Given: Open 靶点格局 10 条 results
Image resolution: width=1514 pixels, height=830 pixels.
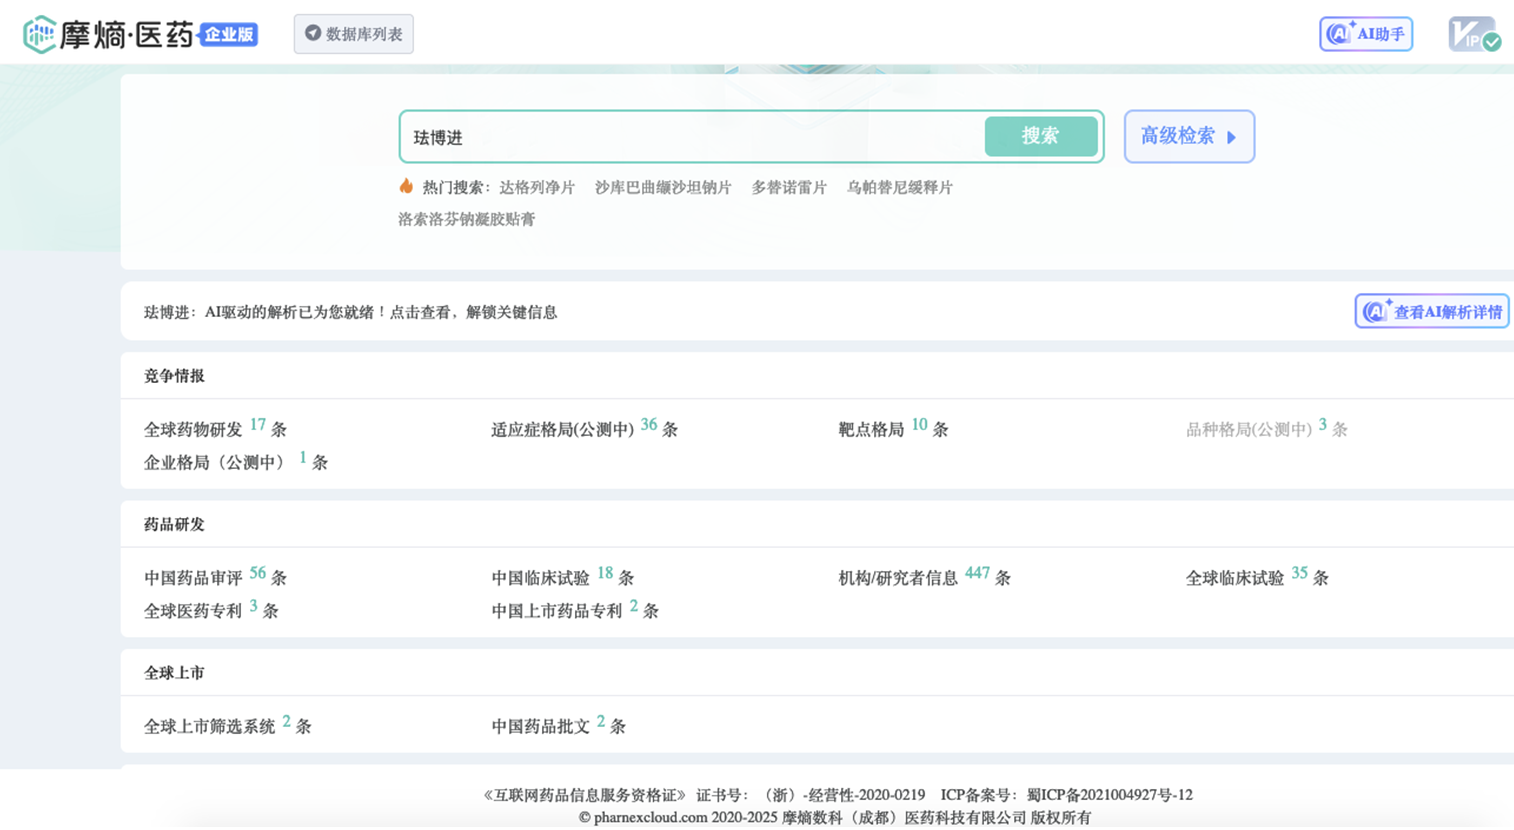Looking at the screenshot, I should (x=893, y=428).
